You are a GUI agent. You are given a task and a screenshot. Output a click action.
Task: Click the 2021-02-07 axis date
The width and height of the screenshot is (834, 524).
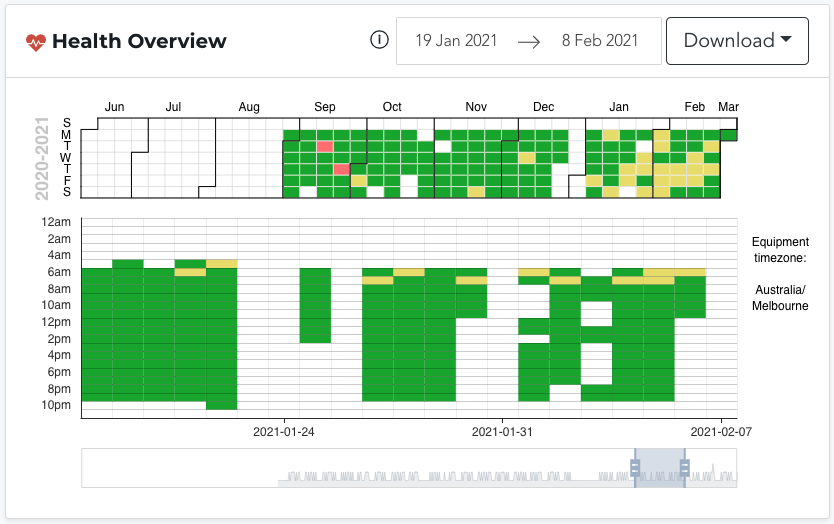[721, 432]
